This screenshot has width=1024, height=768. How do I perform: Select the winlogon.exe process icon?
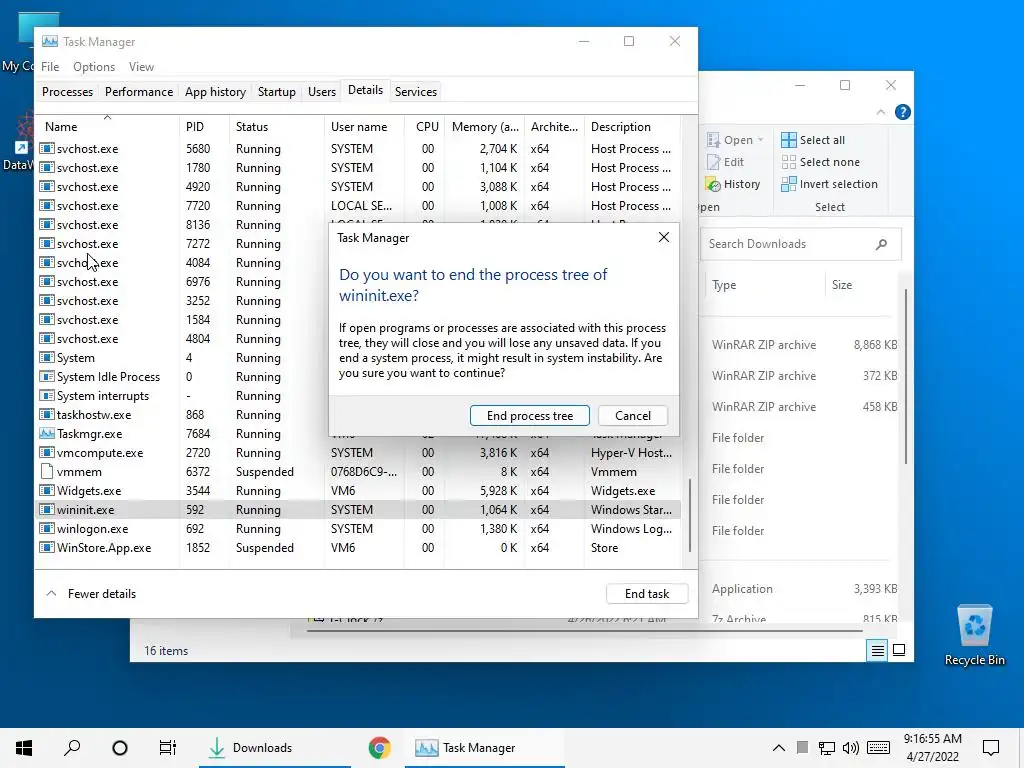pyautogui.click(x=46, y=528)
